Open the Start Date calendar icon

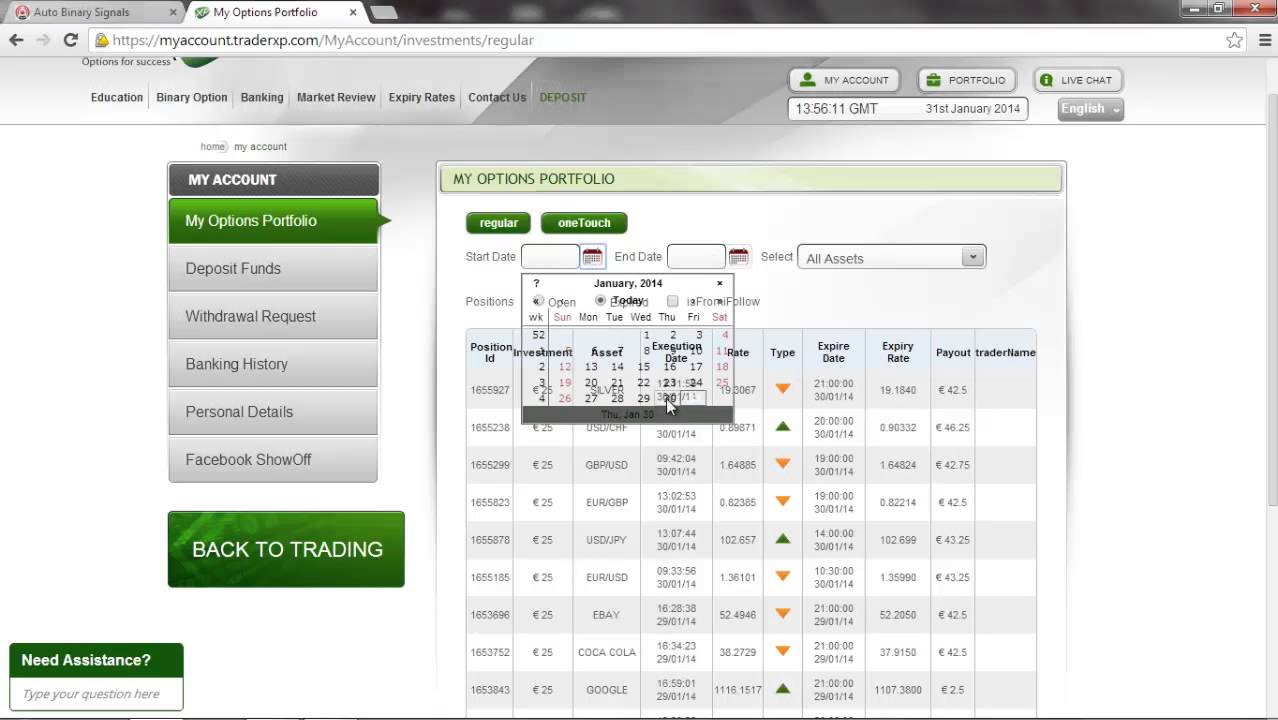[592, 257]
